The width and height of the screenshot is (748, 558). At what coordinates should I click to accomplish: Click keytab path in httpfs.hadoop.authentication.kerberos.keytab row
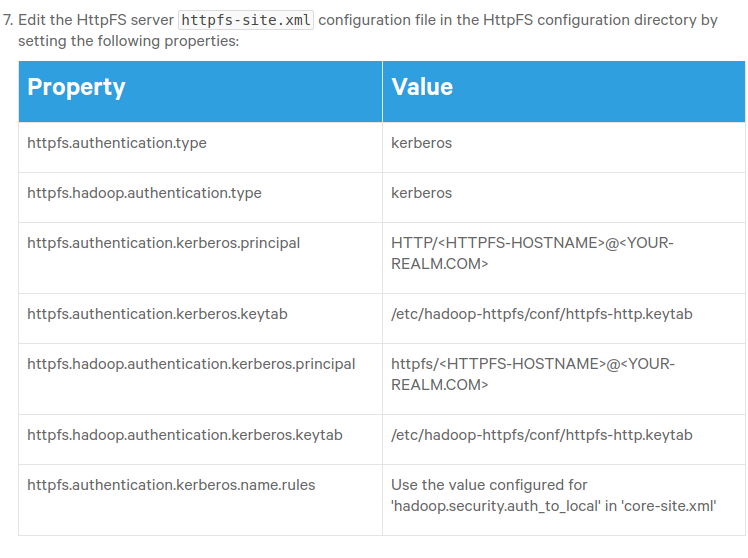(541, 435)
